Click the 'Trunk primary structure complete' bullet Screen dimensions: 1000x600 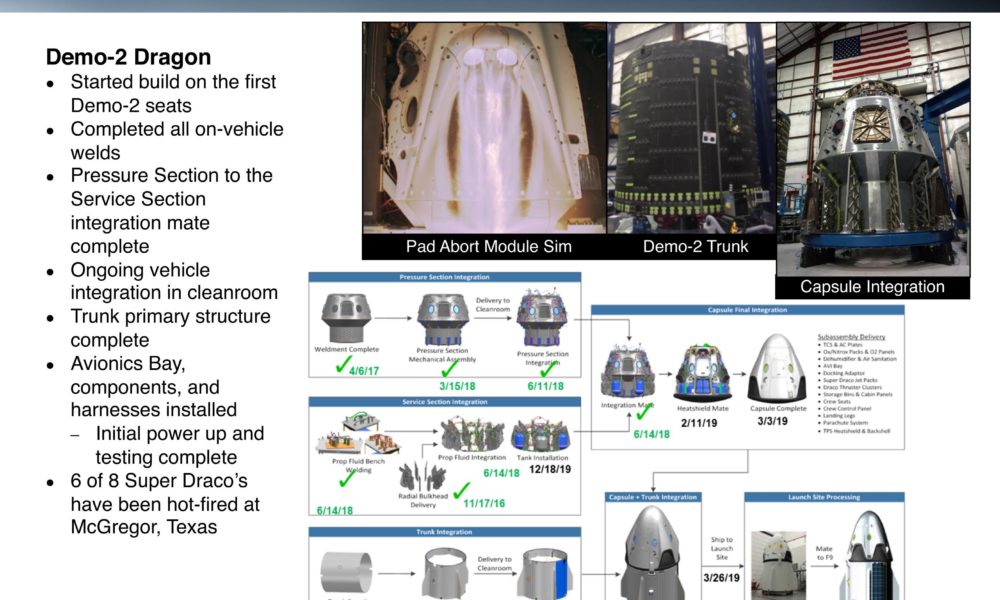point(170,328)
